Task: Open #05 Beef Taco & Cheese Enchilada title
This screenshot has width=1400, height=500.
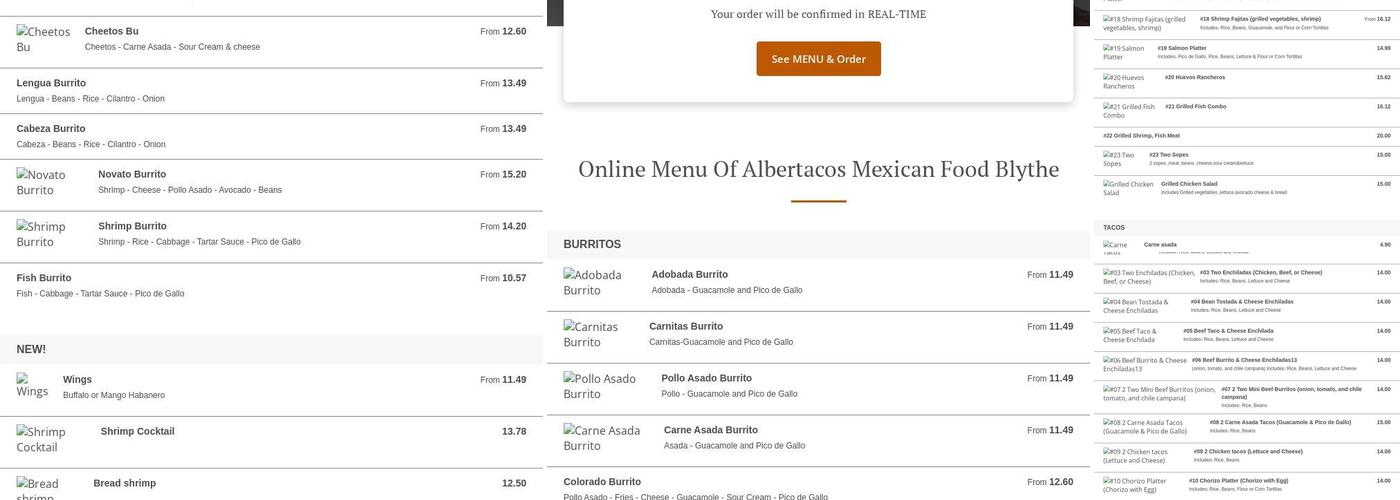Action: pyautogui.click(x=1228, y=330)
